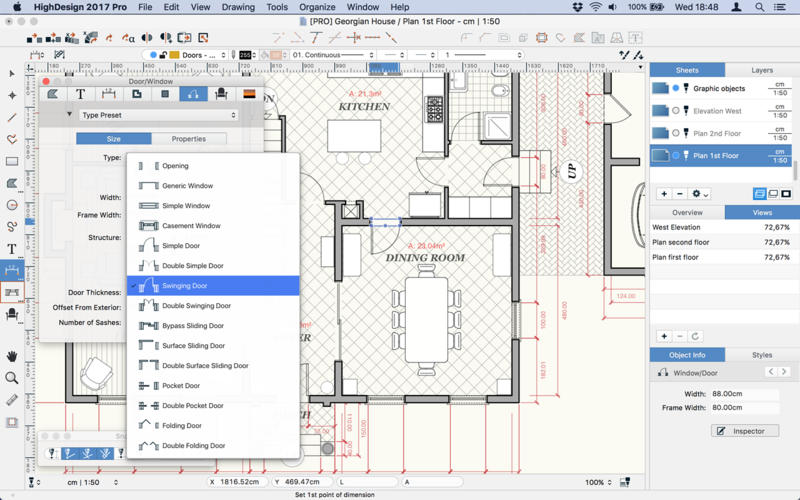This screenshot has height=500, width=800.
Task: Open the Drawing menu
Action: (x=237, y=7)
